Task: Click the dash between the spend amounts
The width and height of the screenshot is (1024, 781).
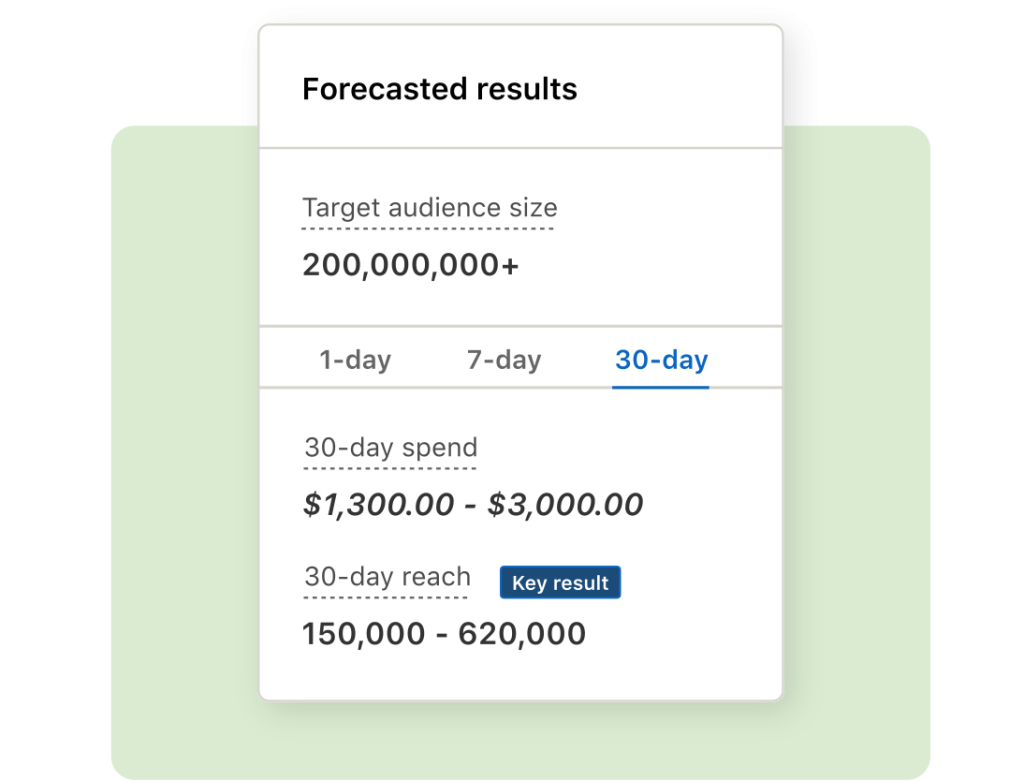Action: (x=471, y=506)
